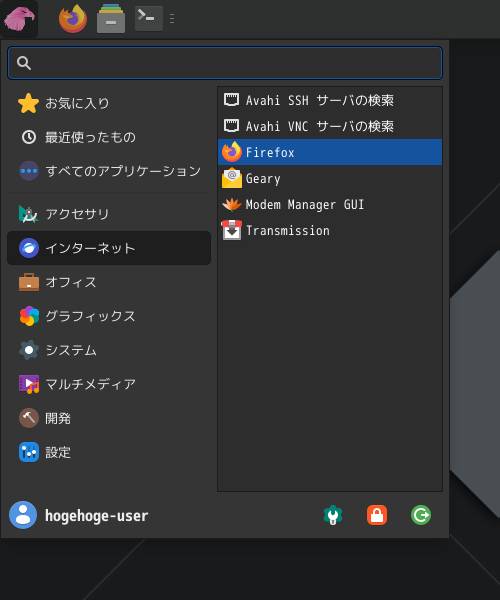Launch Geary mail from the list
500x600 pixels.
coord(330,178)
